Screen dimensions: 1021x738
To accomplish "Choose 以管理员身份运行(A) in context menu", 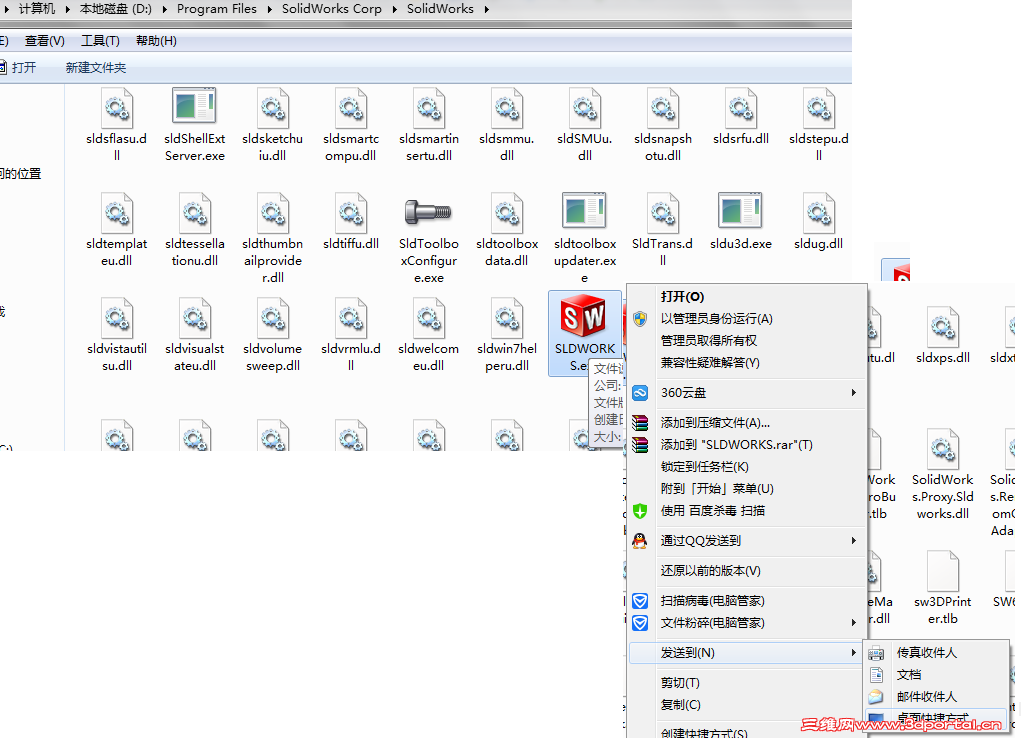I will click(x=747, y=319).
